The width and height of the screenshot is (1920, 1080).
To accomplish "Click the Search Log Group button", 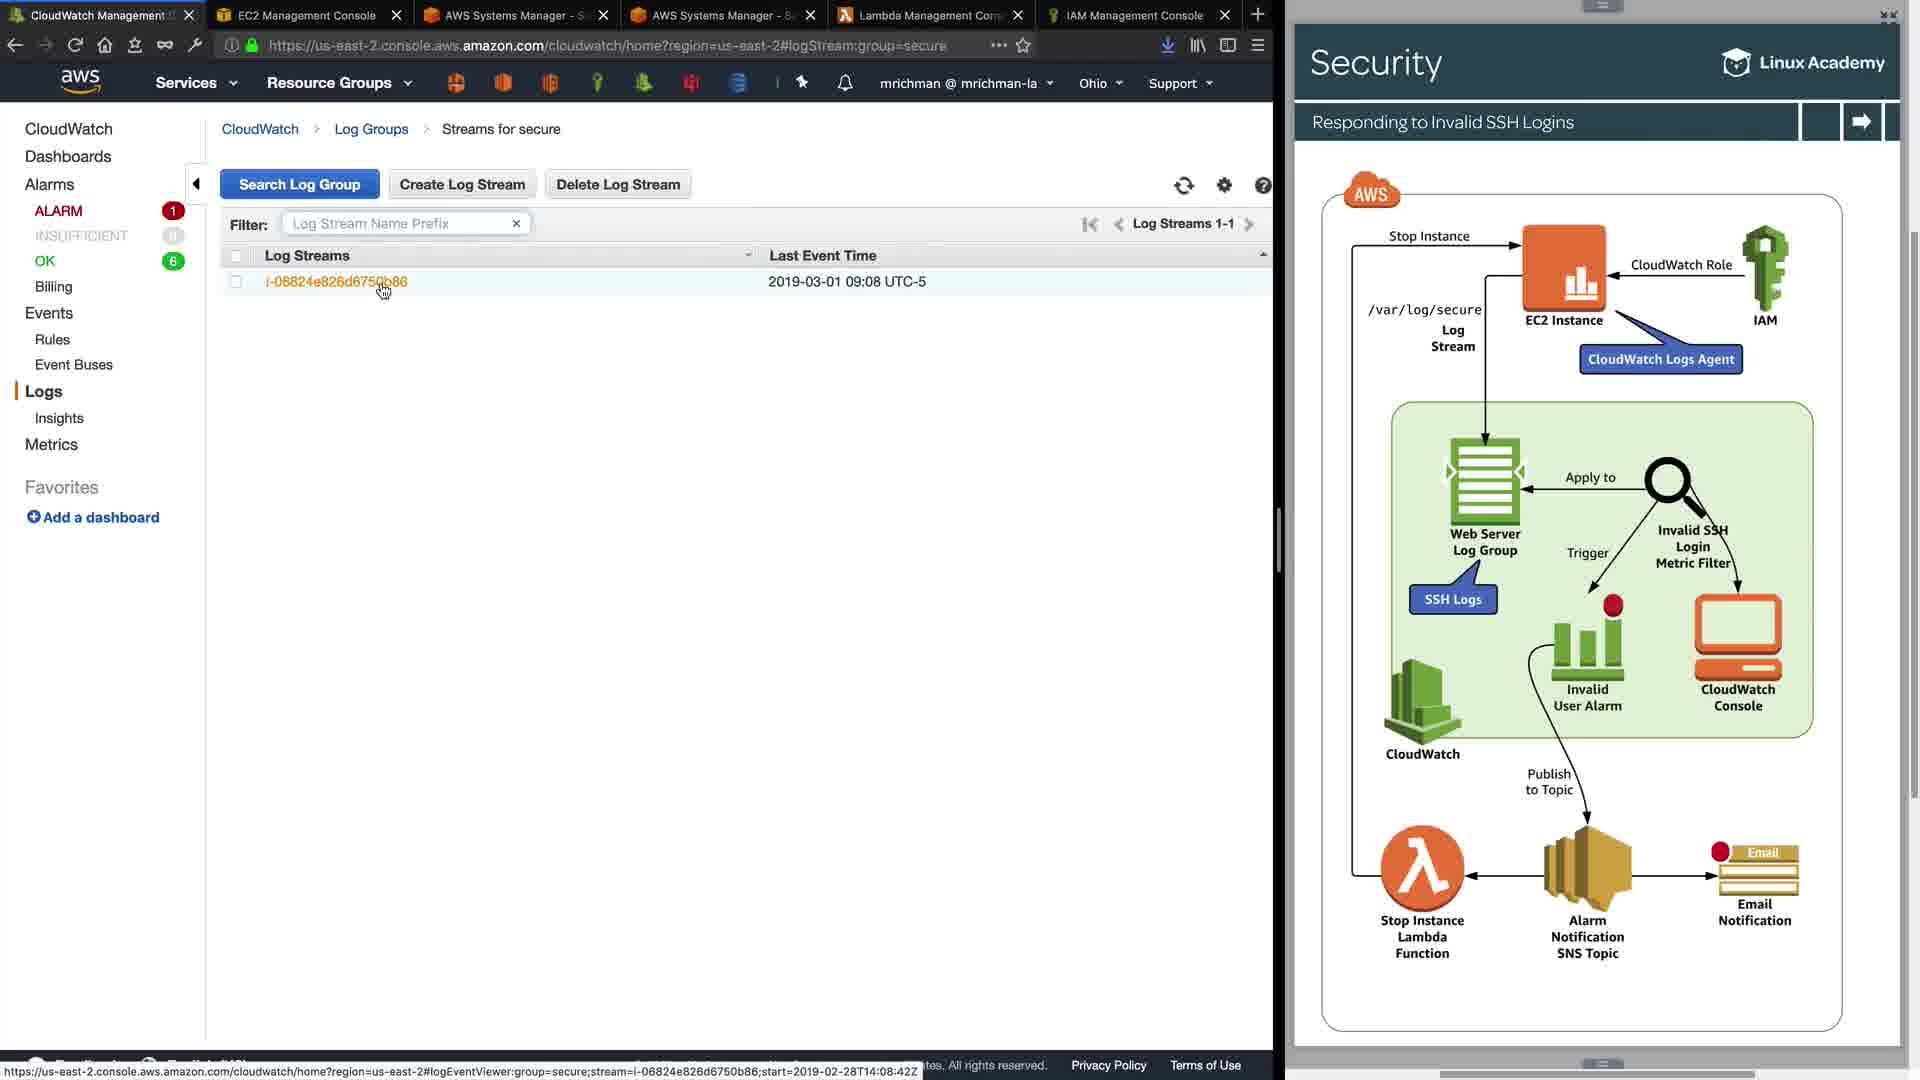I will [x=299, y=184].
